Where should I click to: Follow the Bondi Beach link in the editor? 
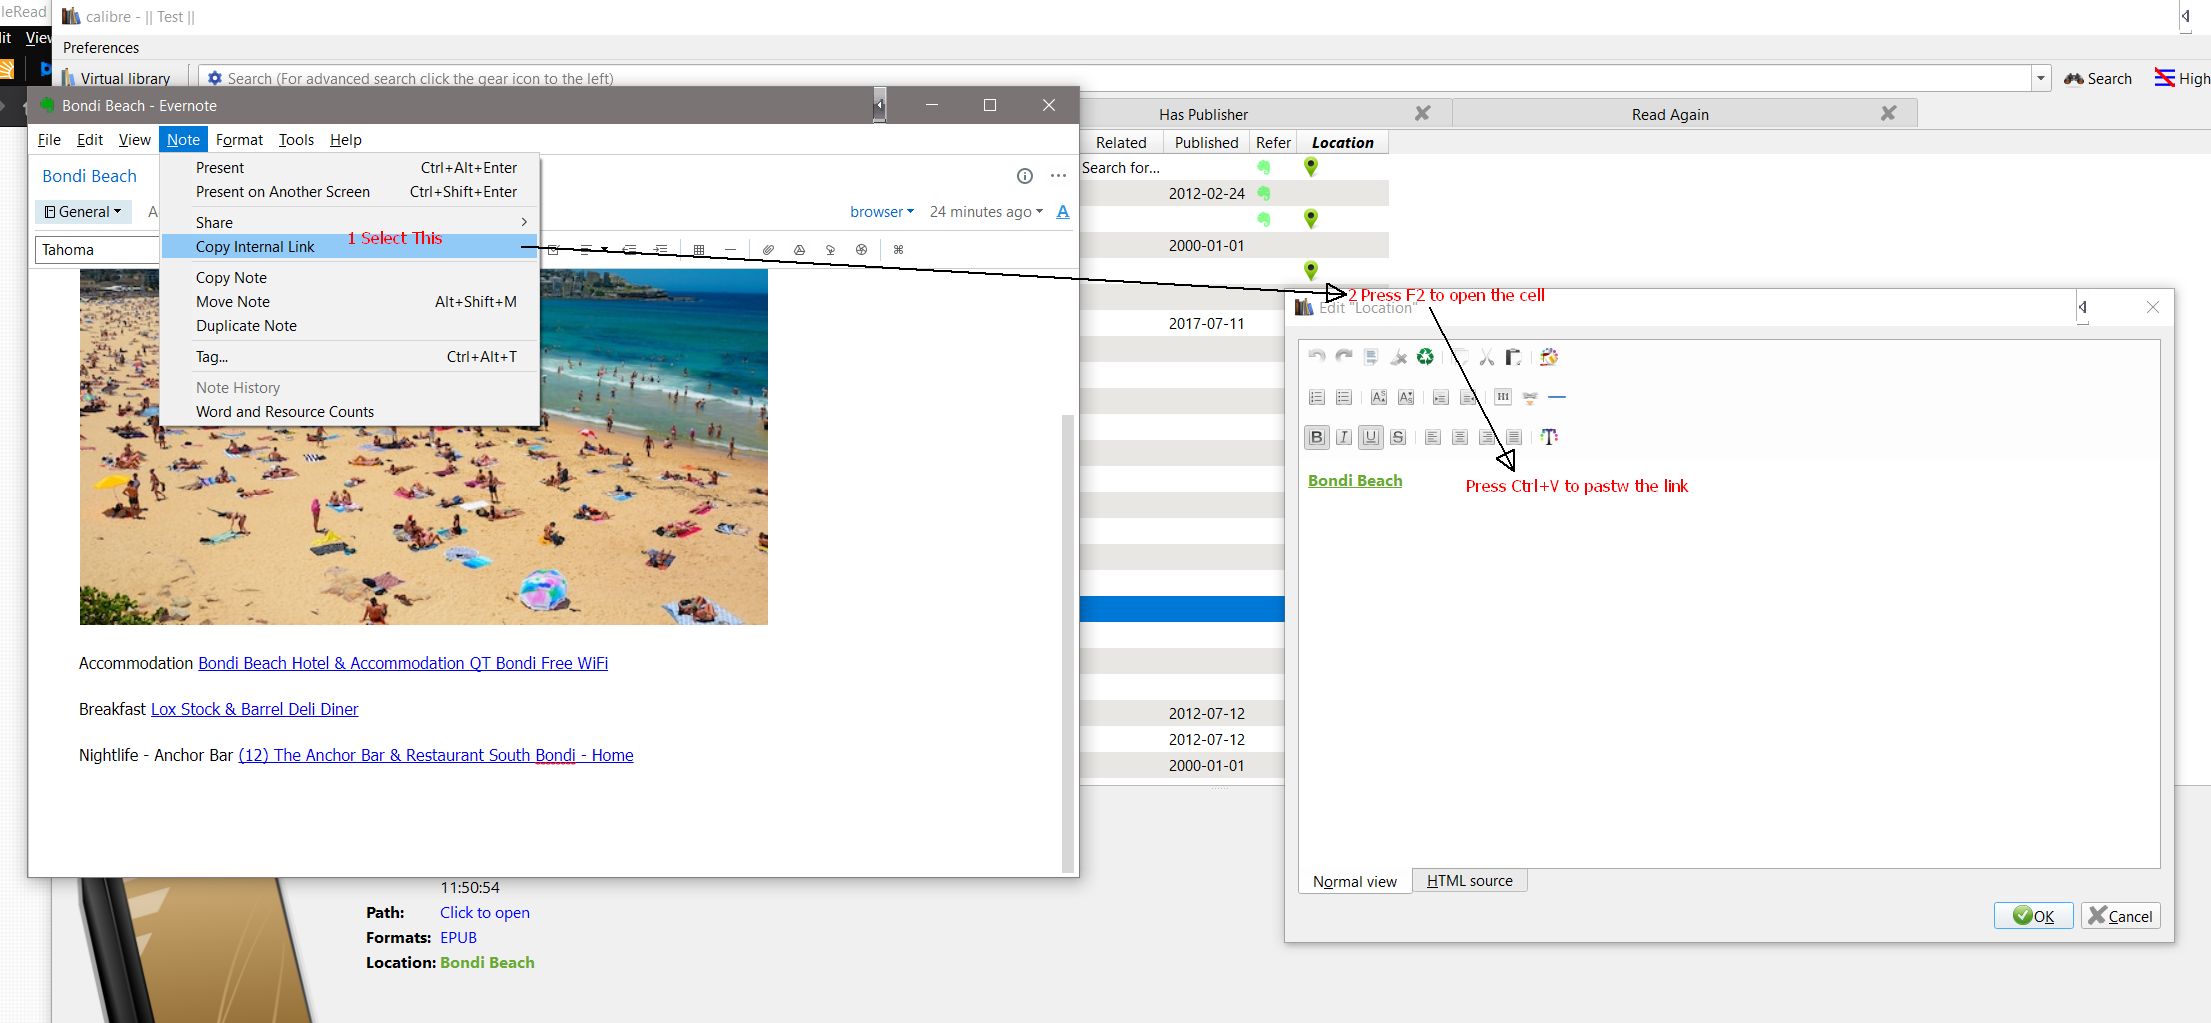click(x=1355, y=481)
